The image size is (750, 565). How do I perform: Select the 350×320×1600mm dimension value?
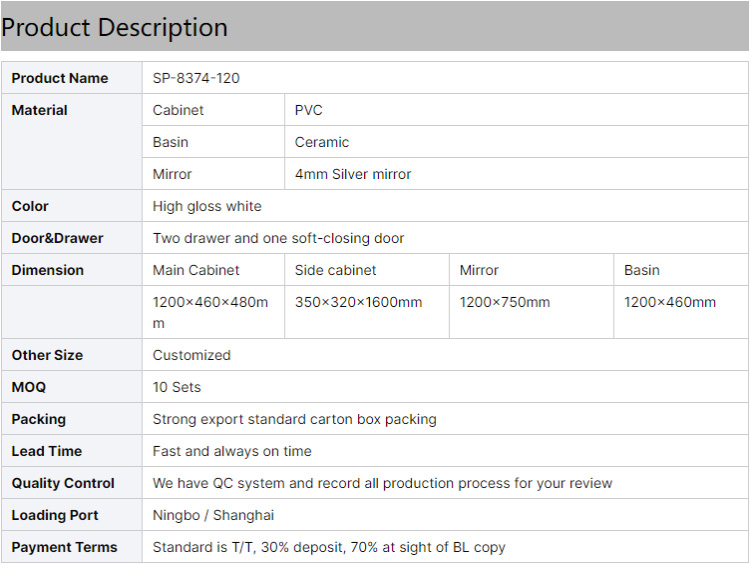pos(359,302)
